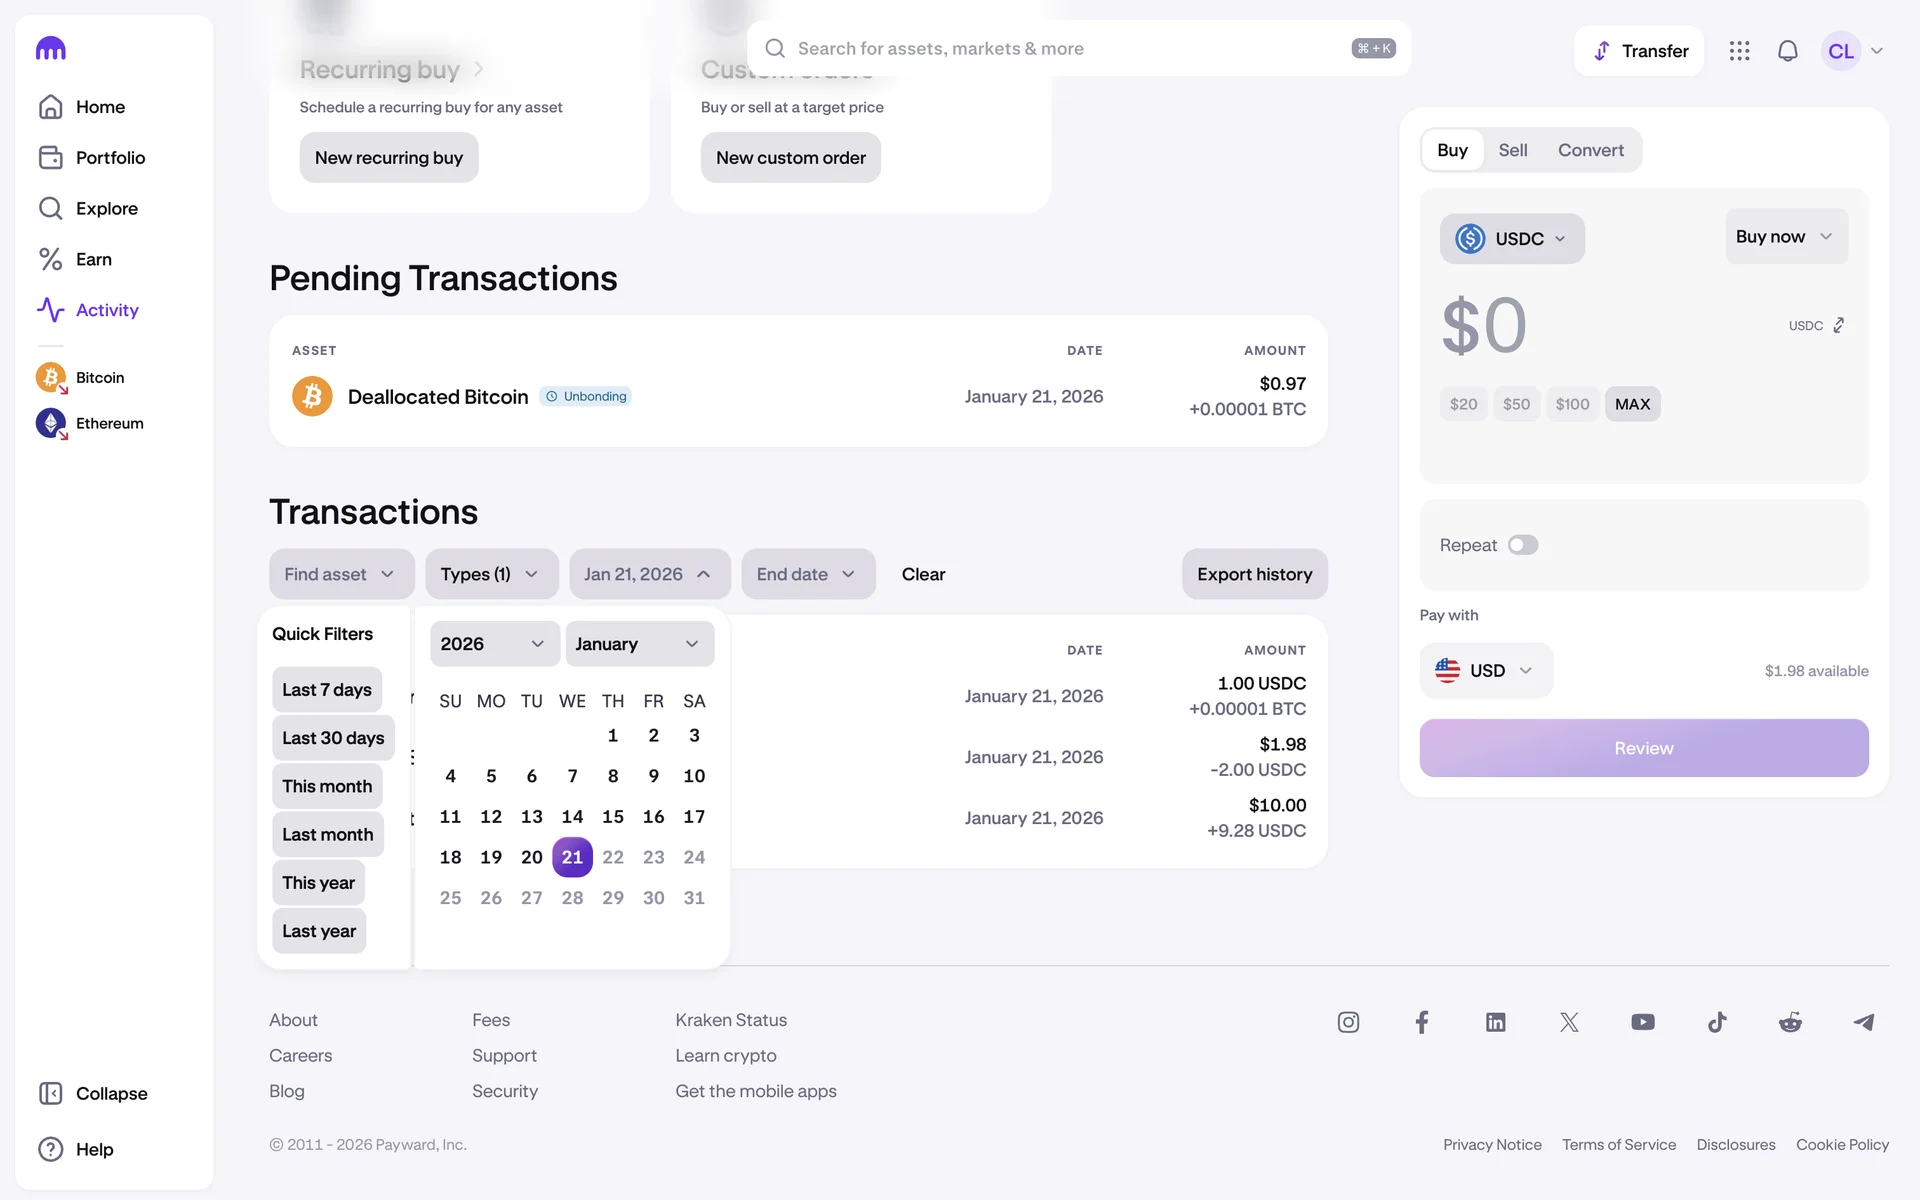Image resolution: width=1920 pixels, height=1200 pixels.
Task: Click the Export history button
Action: tap(1254, 574)
